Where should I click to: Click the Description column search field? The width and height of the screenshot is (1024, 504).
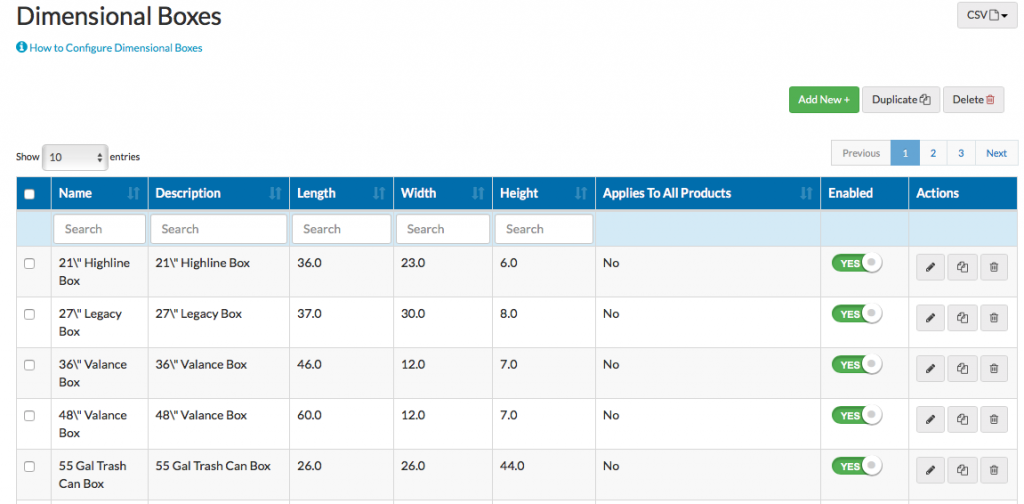(218, 229)
